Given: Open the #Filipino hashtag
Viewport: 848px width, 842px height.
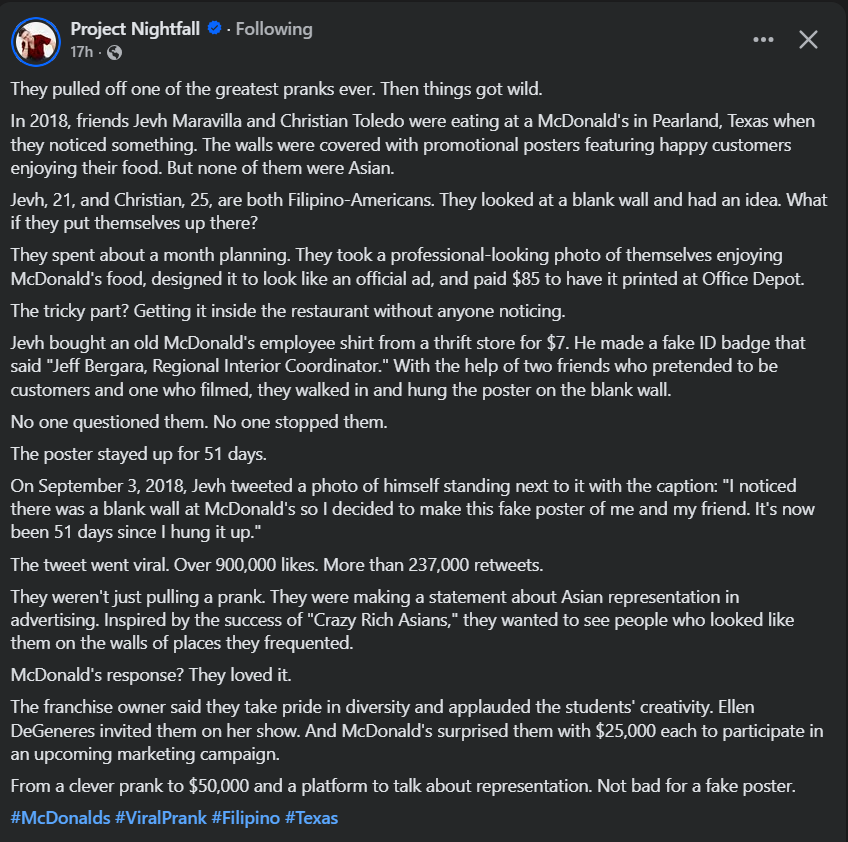Looking at the screenshot, I should (x=245, y=818).
